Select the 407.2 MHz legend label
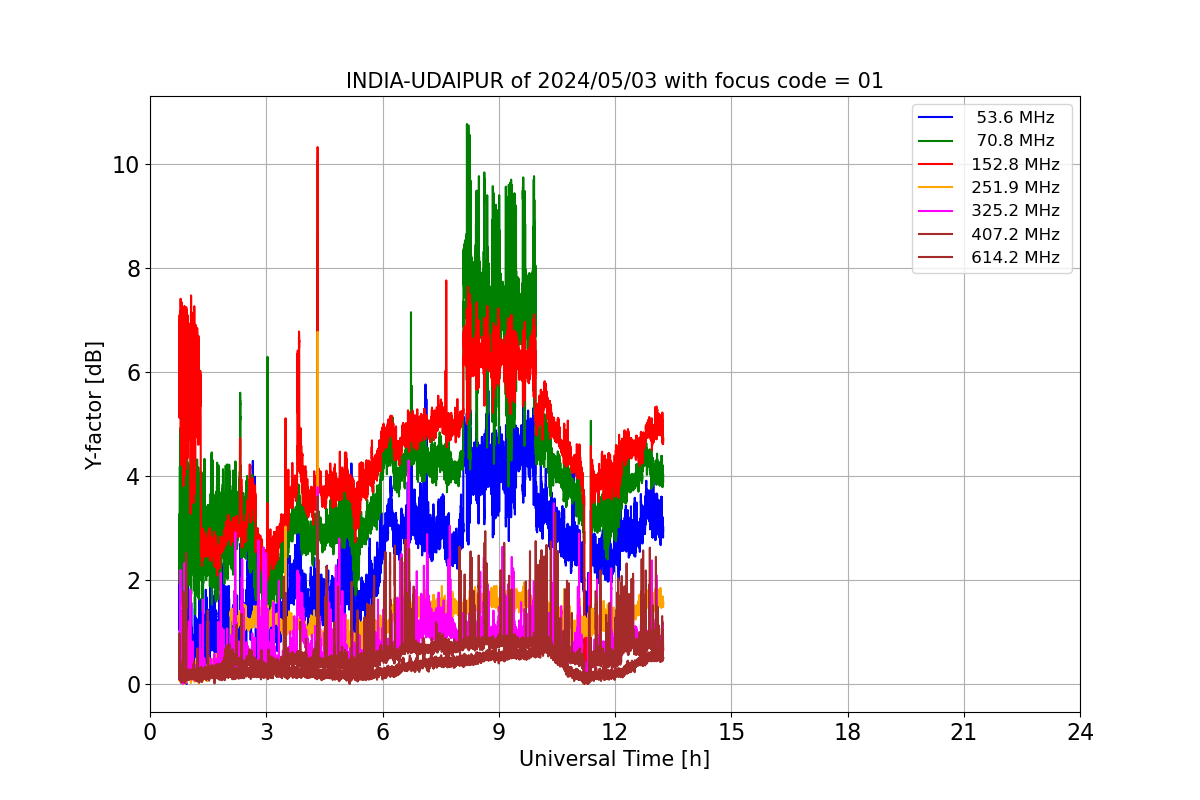1200x800 pixels. click(x=1015, y=234)
